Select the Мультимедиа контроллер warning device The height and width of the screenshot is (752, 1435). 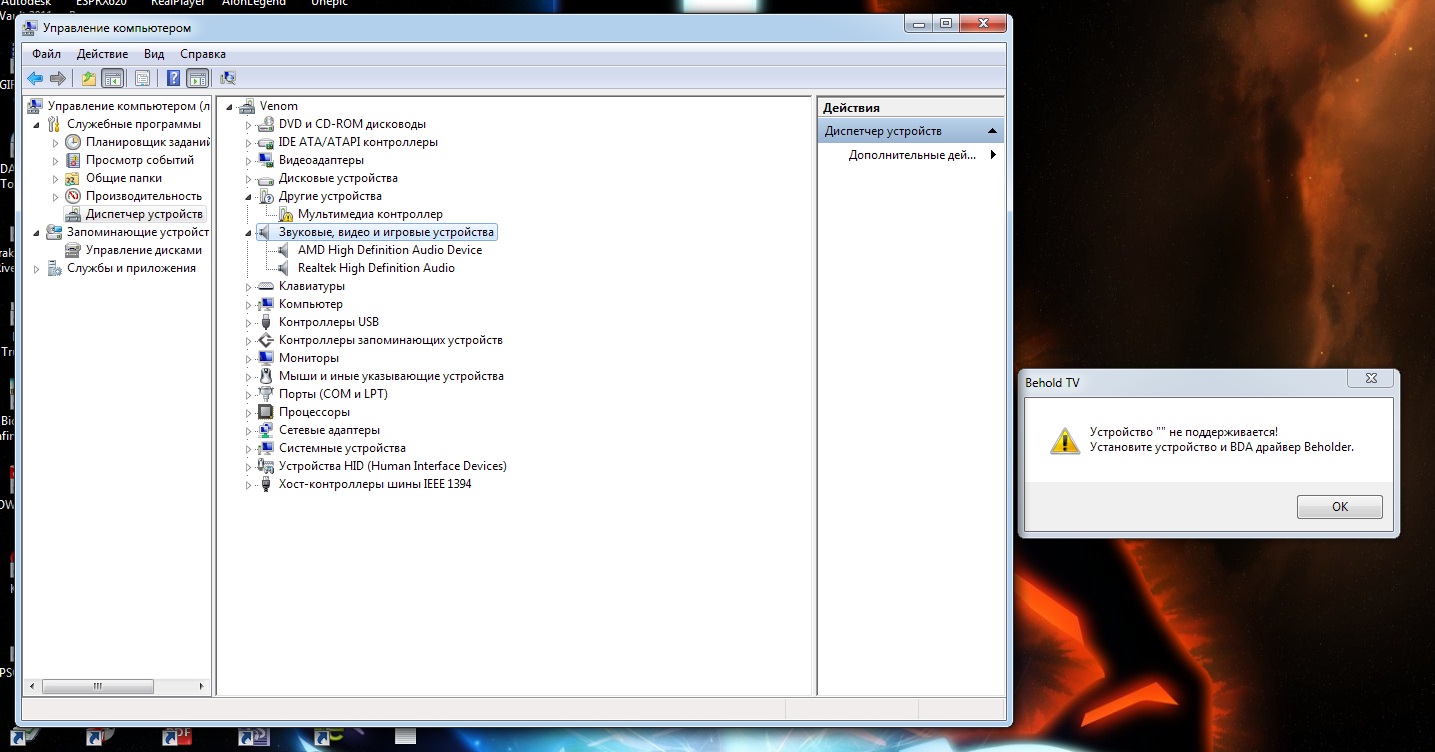(369, 214)
